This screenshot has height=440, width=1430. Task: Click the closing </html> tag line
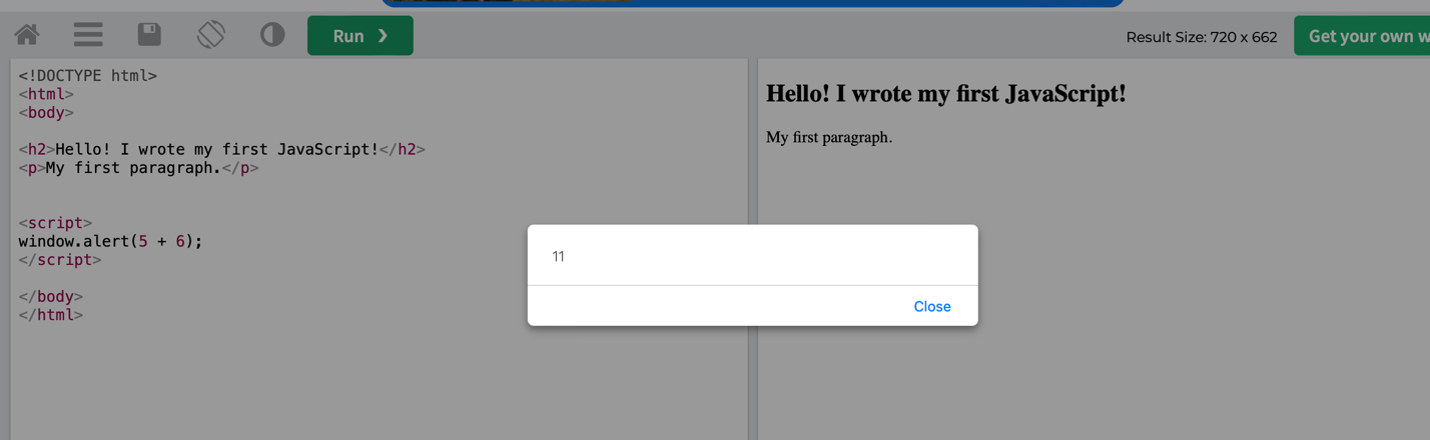(x=50, y=314)
